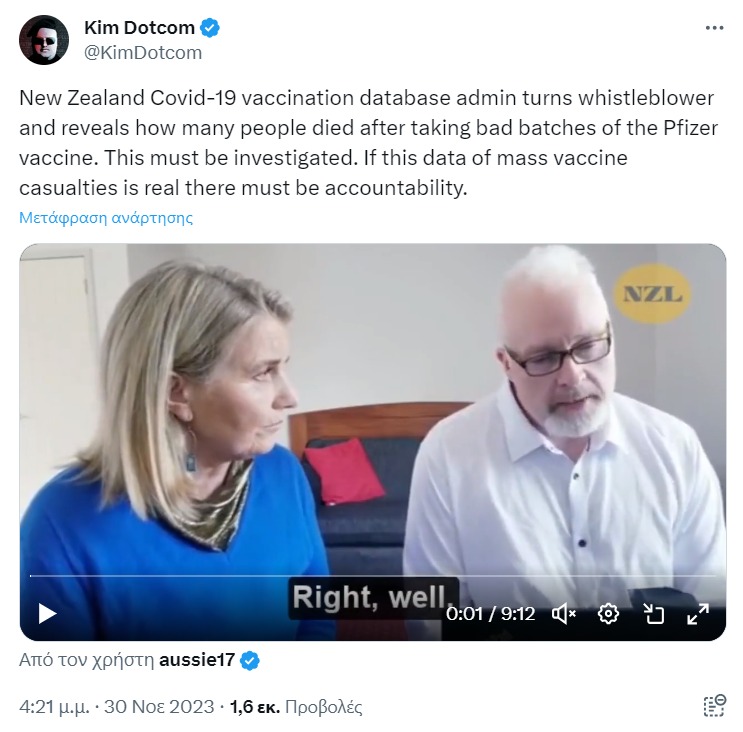The image size is (743, 732).
Task: Open the @KimDotcom handle link
Action: (x=143, y=53)
